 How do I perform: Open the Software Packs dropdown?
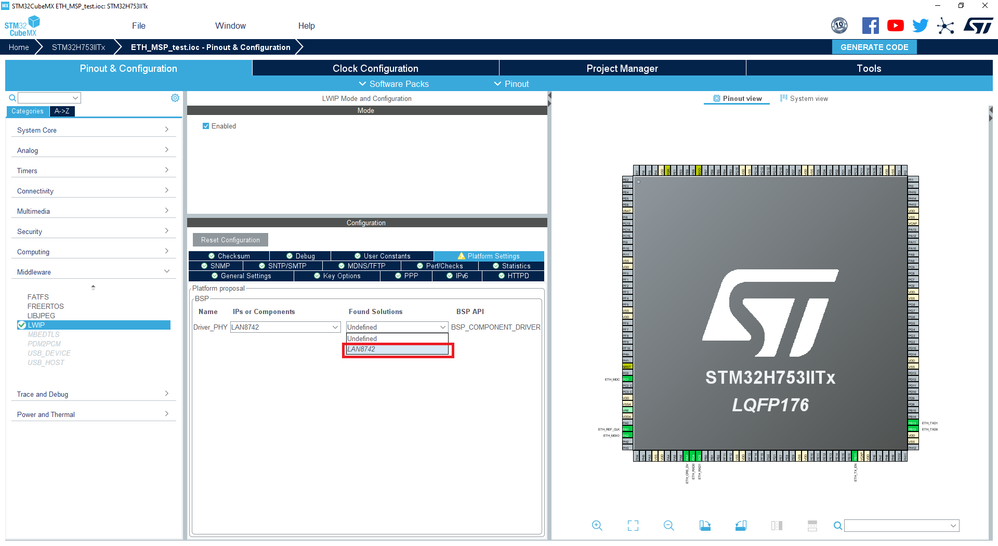coord(393,84)
